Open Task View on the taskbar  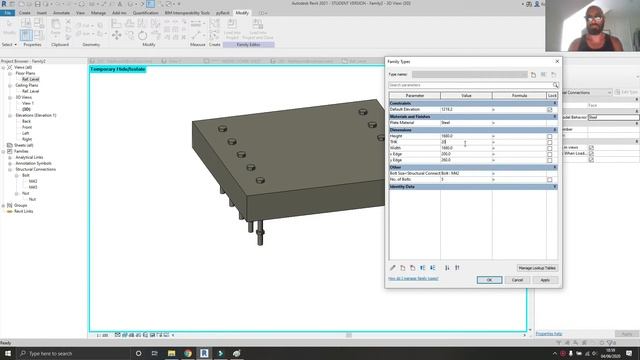tap(155, 353)
